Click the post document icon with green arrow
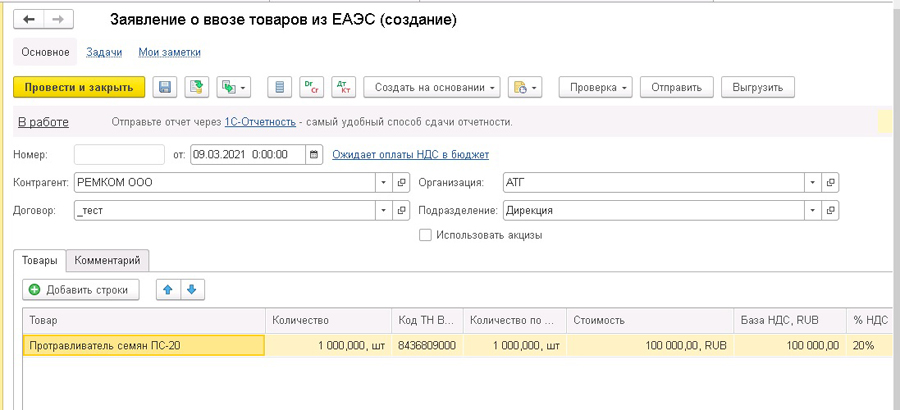The width and height of the screenshot is (900, 410). 197,87
